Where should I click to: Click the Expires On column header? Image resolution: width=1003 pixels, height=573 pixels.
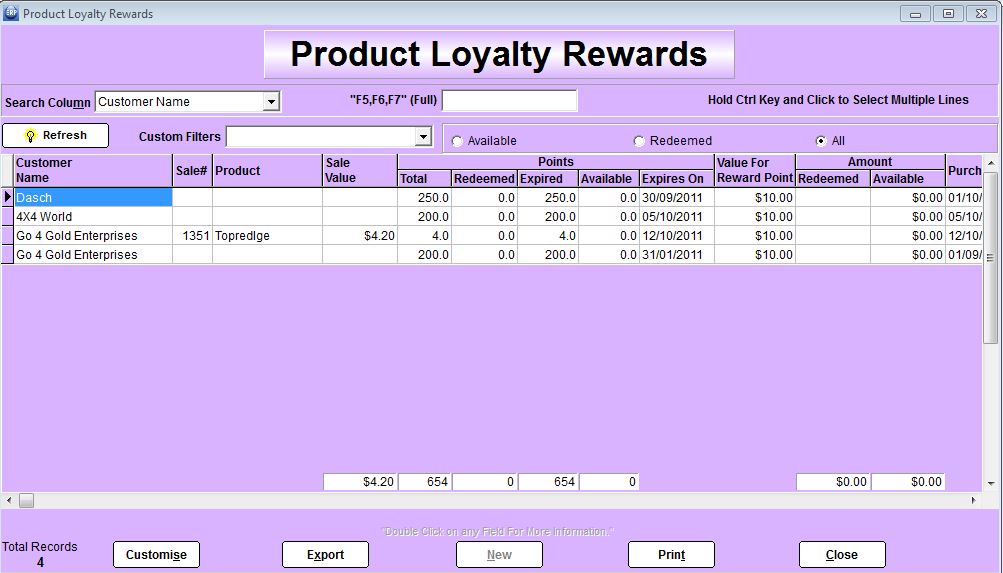pyautogui.click(x=676, y=179)
